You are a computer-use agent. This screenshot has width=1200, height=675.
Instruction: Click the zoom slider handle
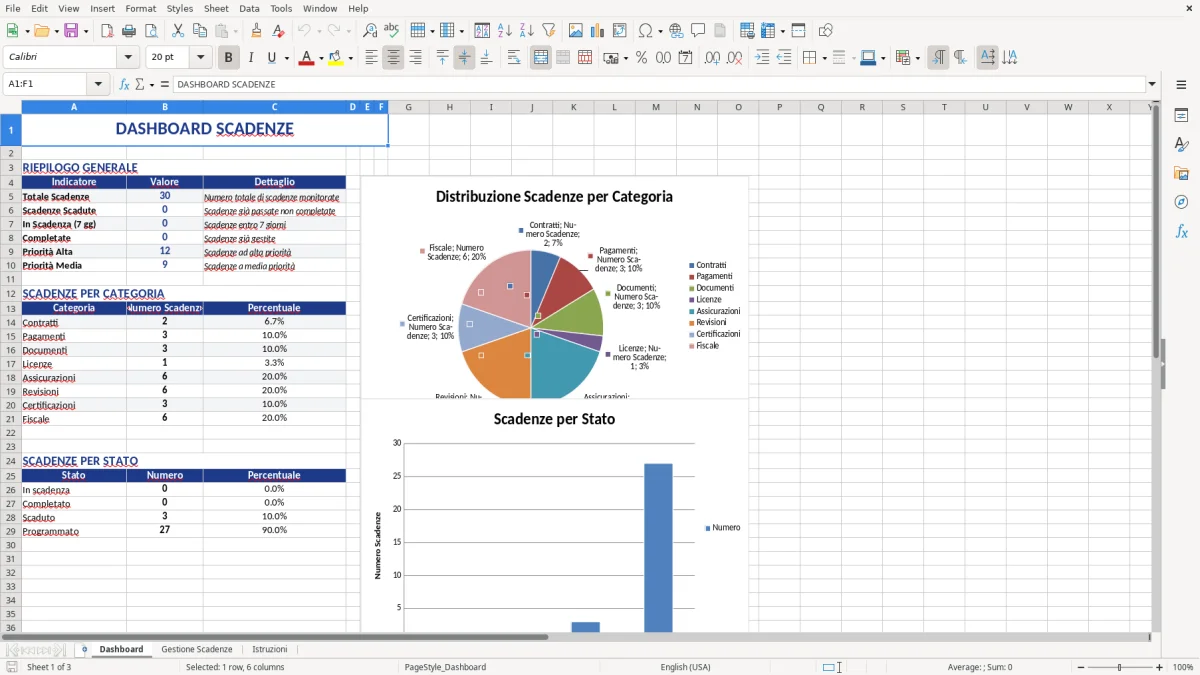[1119, 667]
